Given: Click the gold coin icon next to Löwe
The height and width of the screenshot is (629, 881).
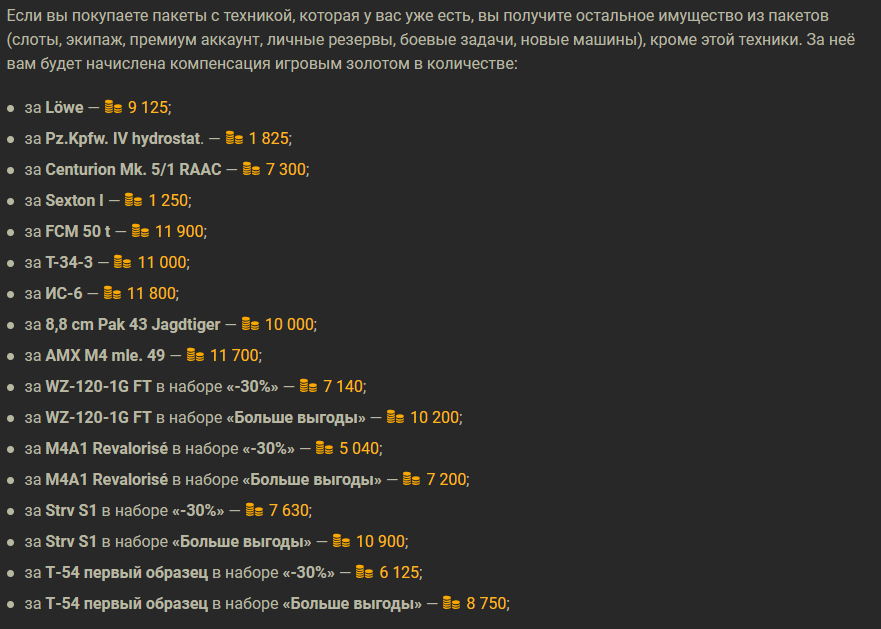Looking at the screenshot, I should [x=113, y=106].
